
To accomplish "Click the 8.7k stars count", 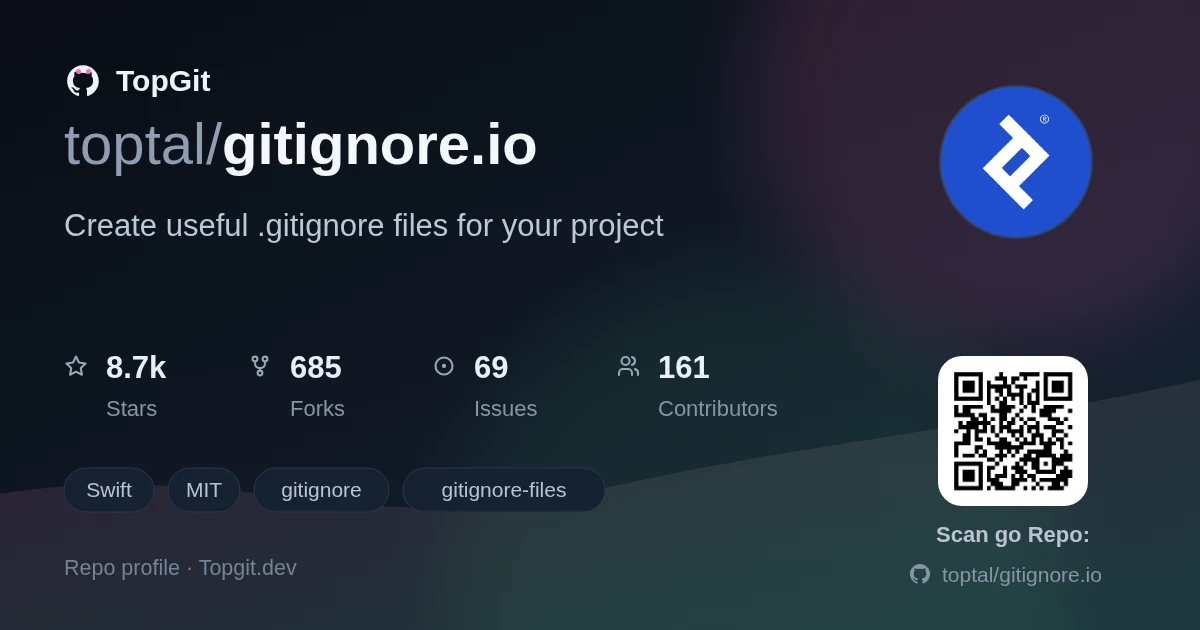I will click(136, 367).
